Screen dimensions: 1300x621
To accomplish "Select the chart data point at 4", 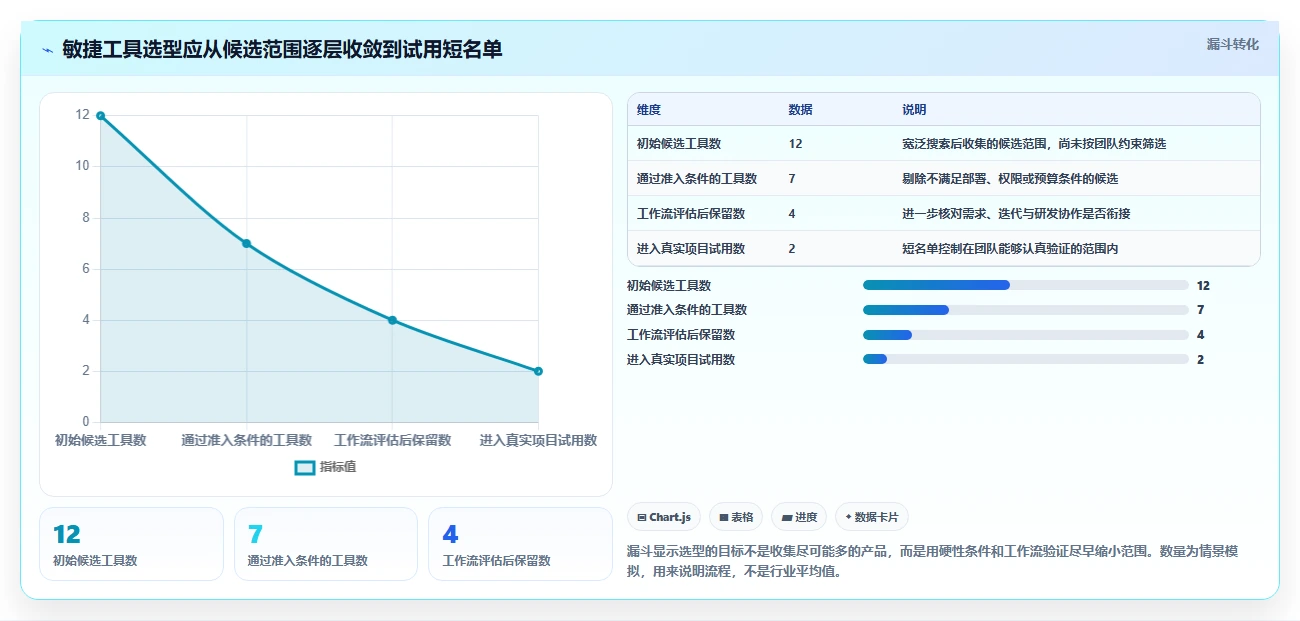I will (392, 320).
